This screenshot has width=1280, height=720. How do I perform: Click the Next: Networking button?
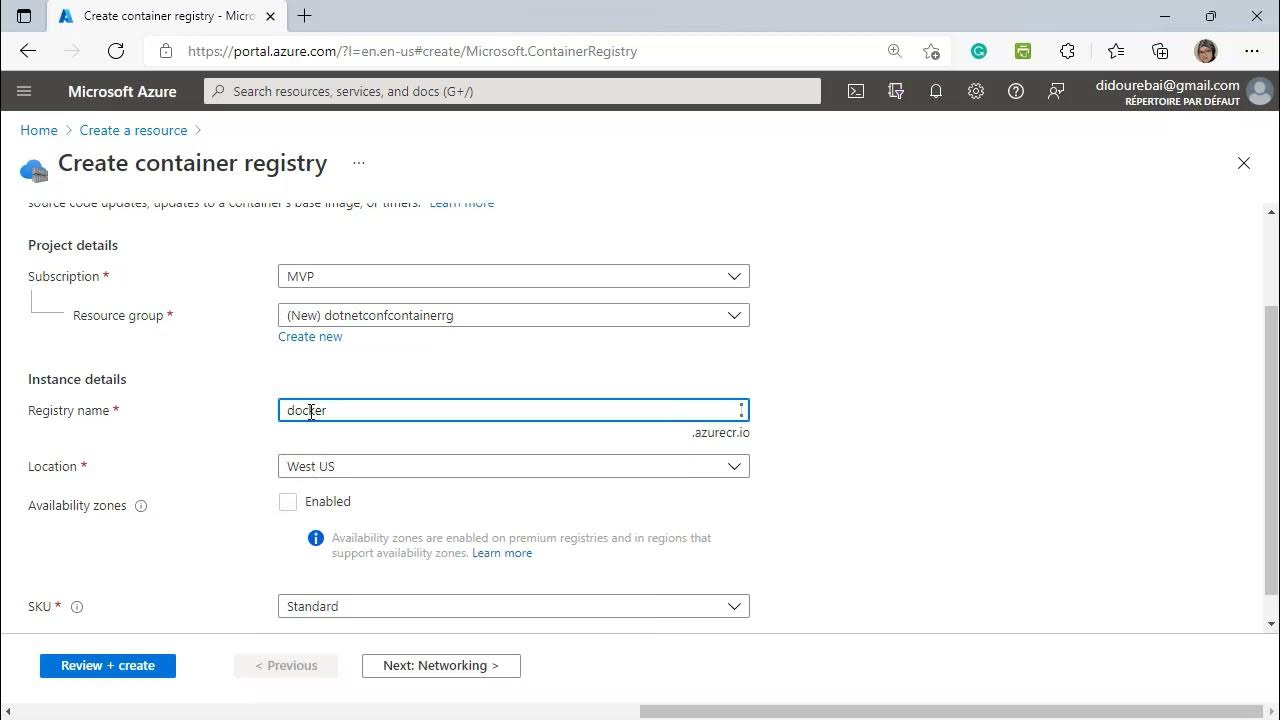441,665
